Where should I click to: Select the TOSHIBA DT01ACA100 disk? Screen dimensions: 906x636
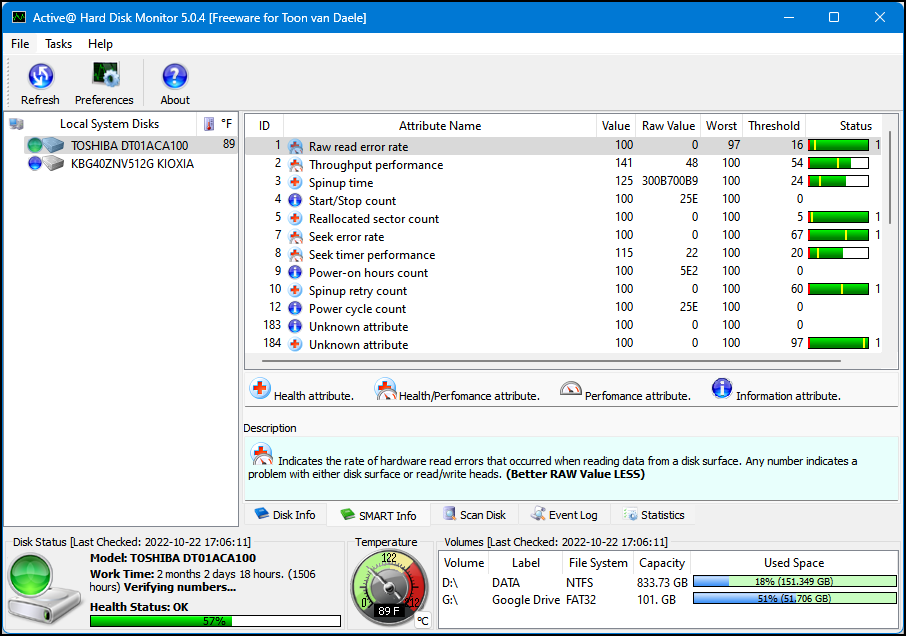[x=131, y=146]
